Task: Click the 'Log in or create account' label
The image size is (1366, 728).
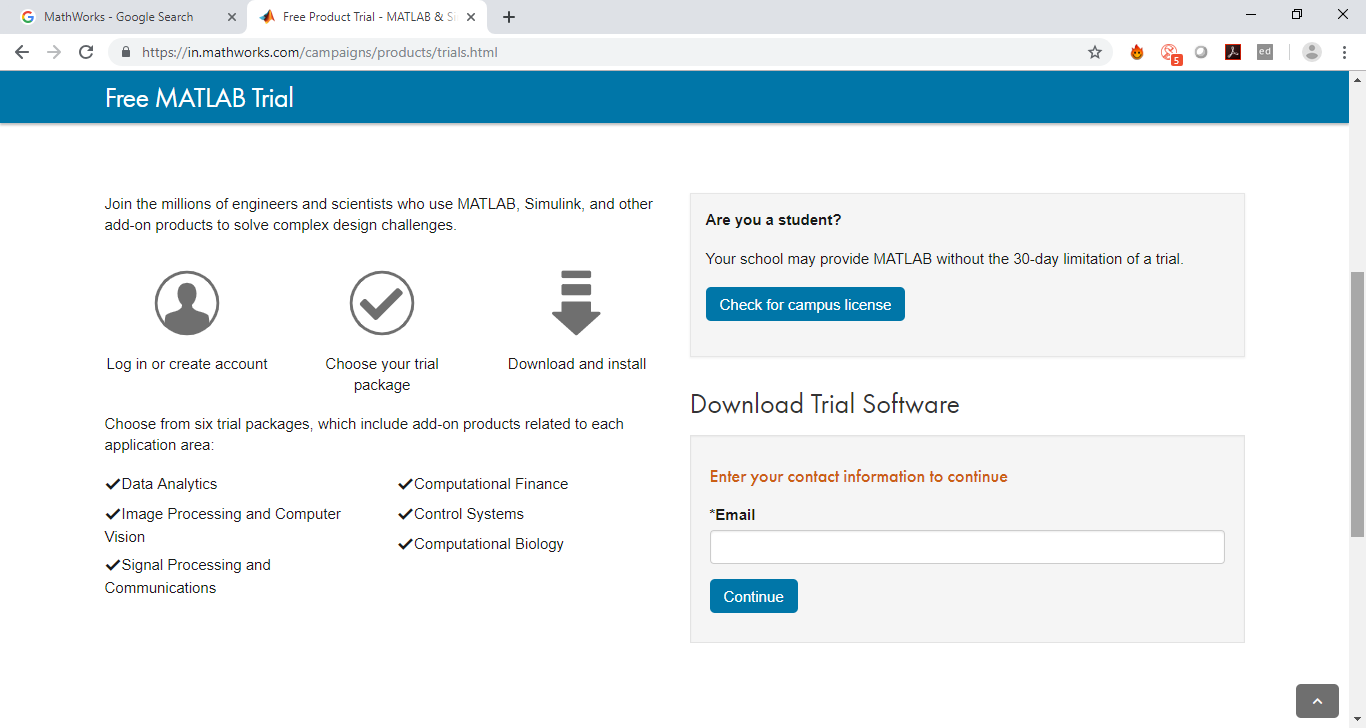Action: pos(187,364)
